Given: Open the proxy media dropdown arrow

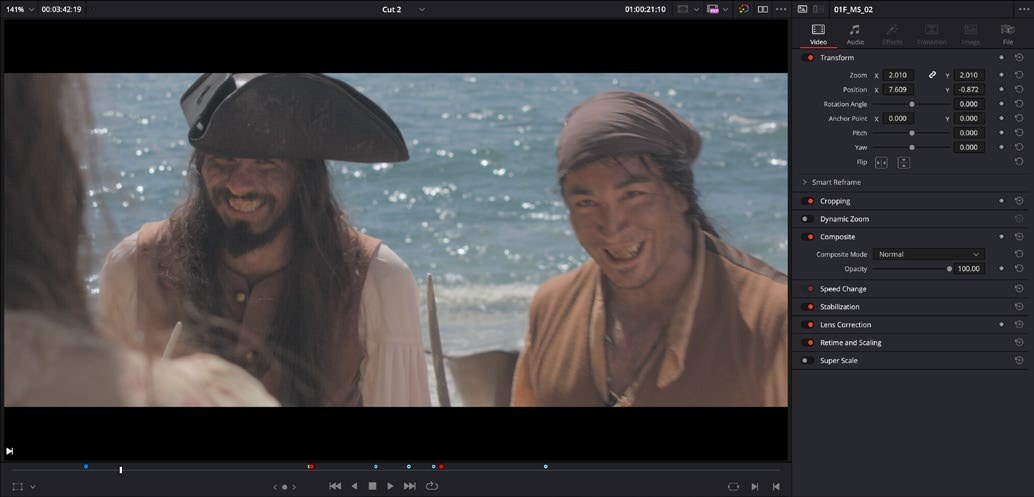Looking at the screenshot, I should click(x=725, y=9).
